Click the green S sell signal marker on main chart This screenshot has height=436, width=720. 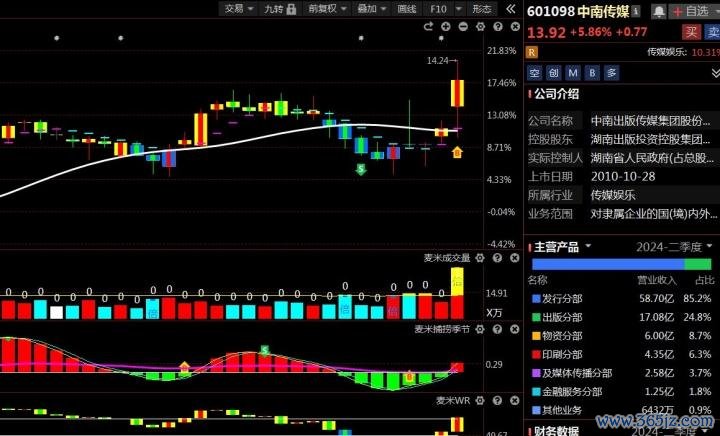[x=361, y=169]
